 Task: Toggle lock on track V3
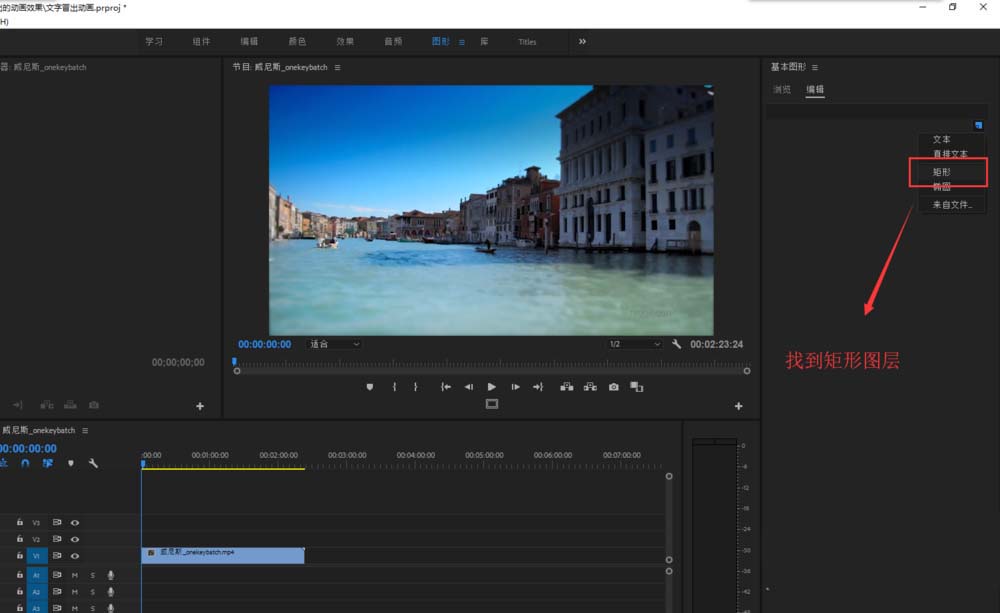coord(20,522)
